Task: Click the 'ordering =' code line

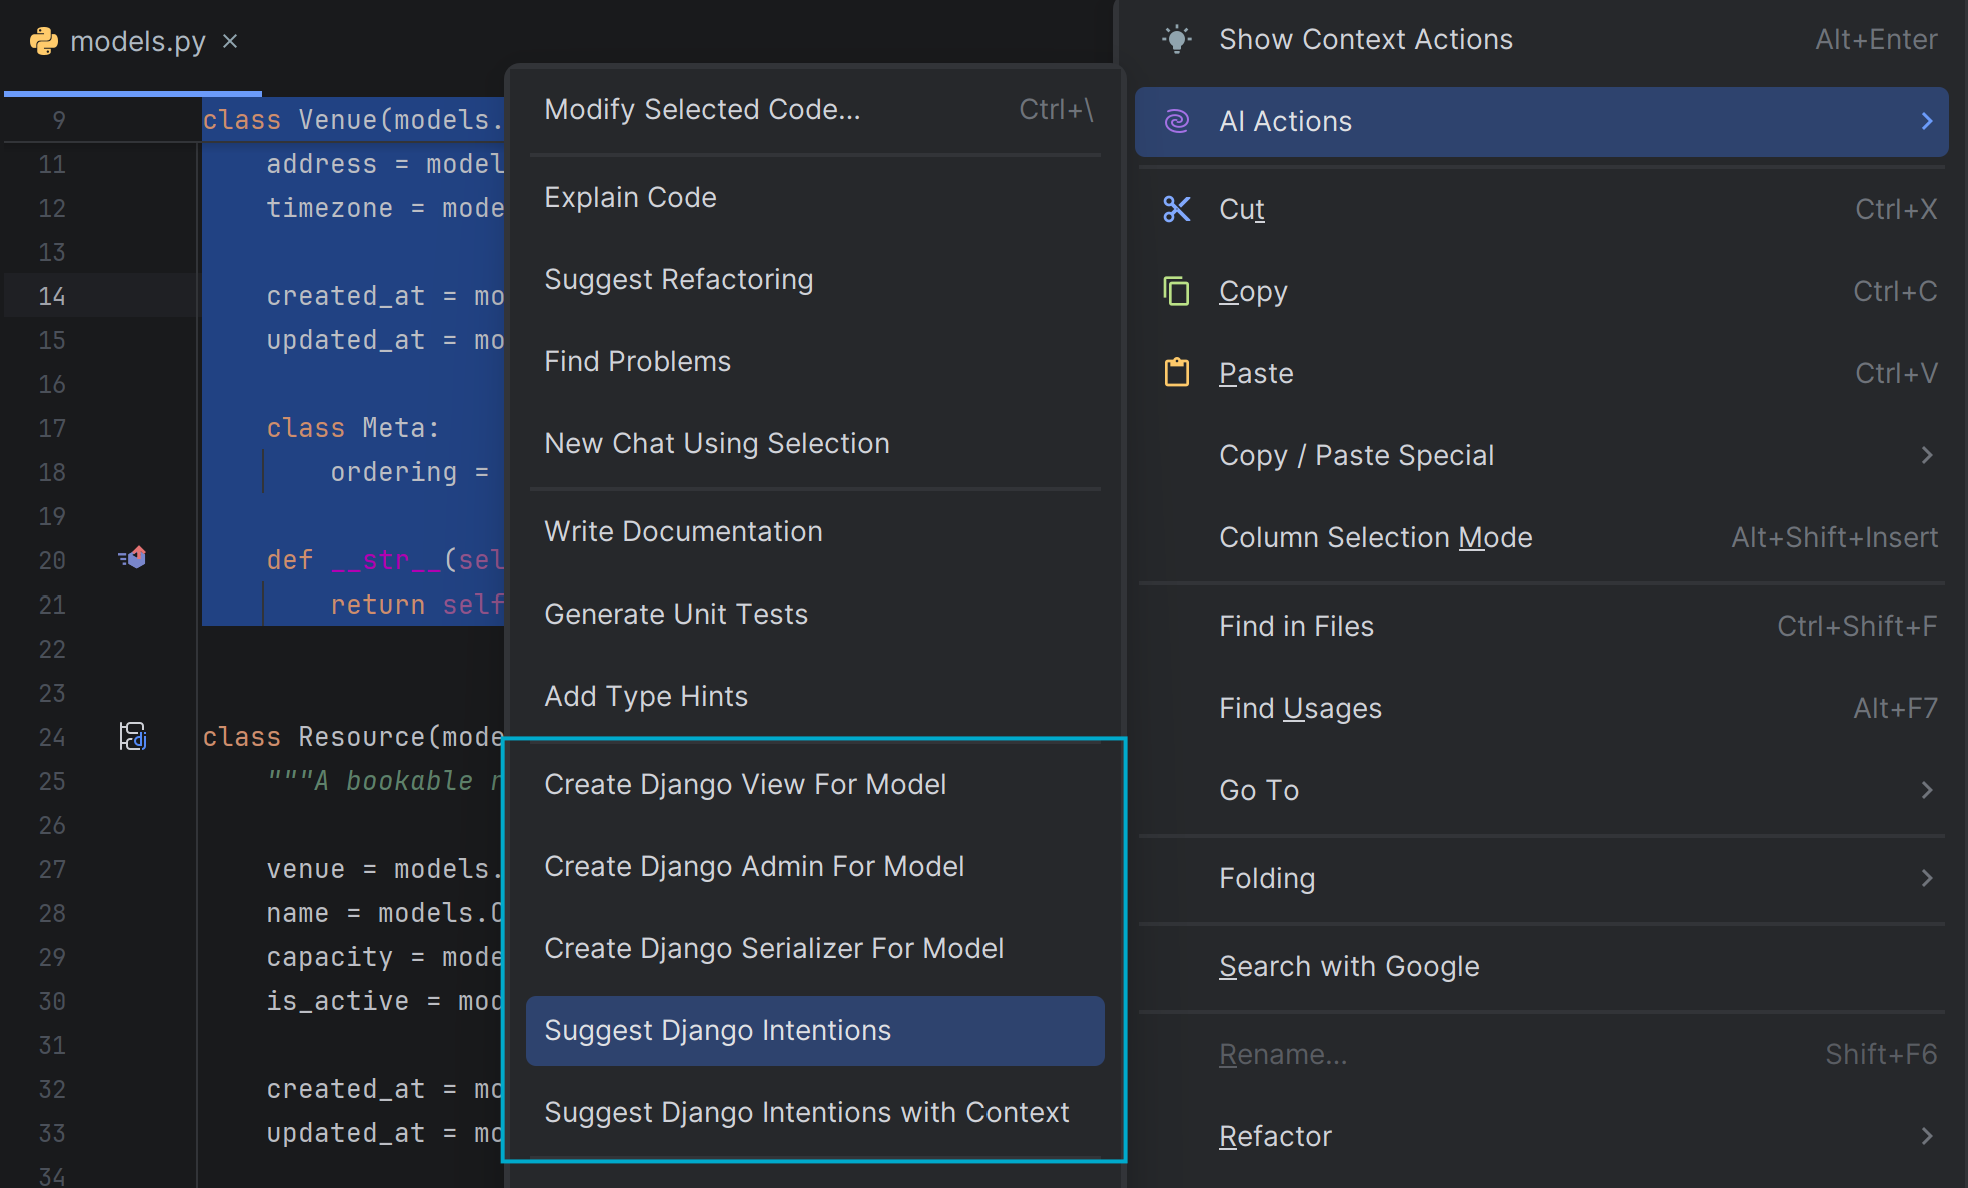Action: (x=410, y=472)
